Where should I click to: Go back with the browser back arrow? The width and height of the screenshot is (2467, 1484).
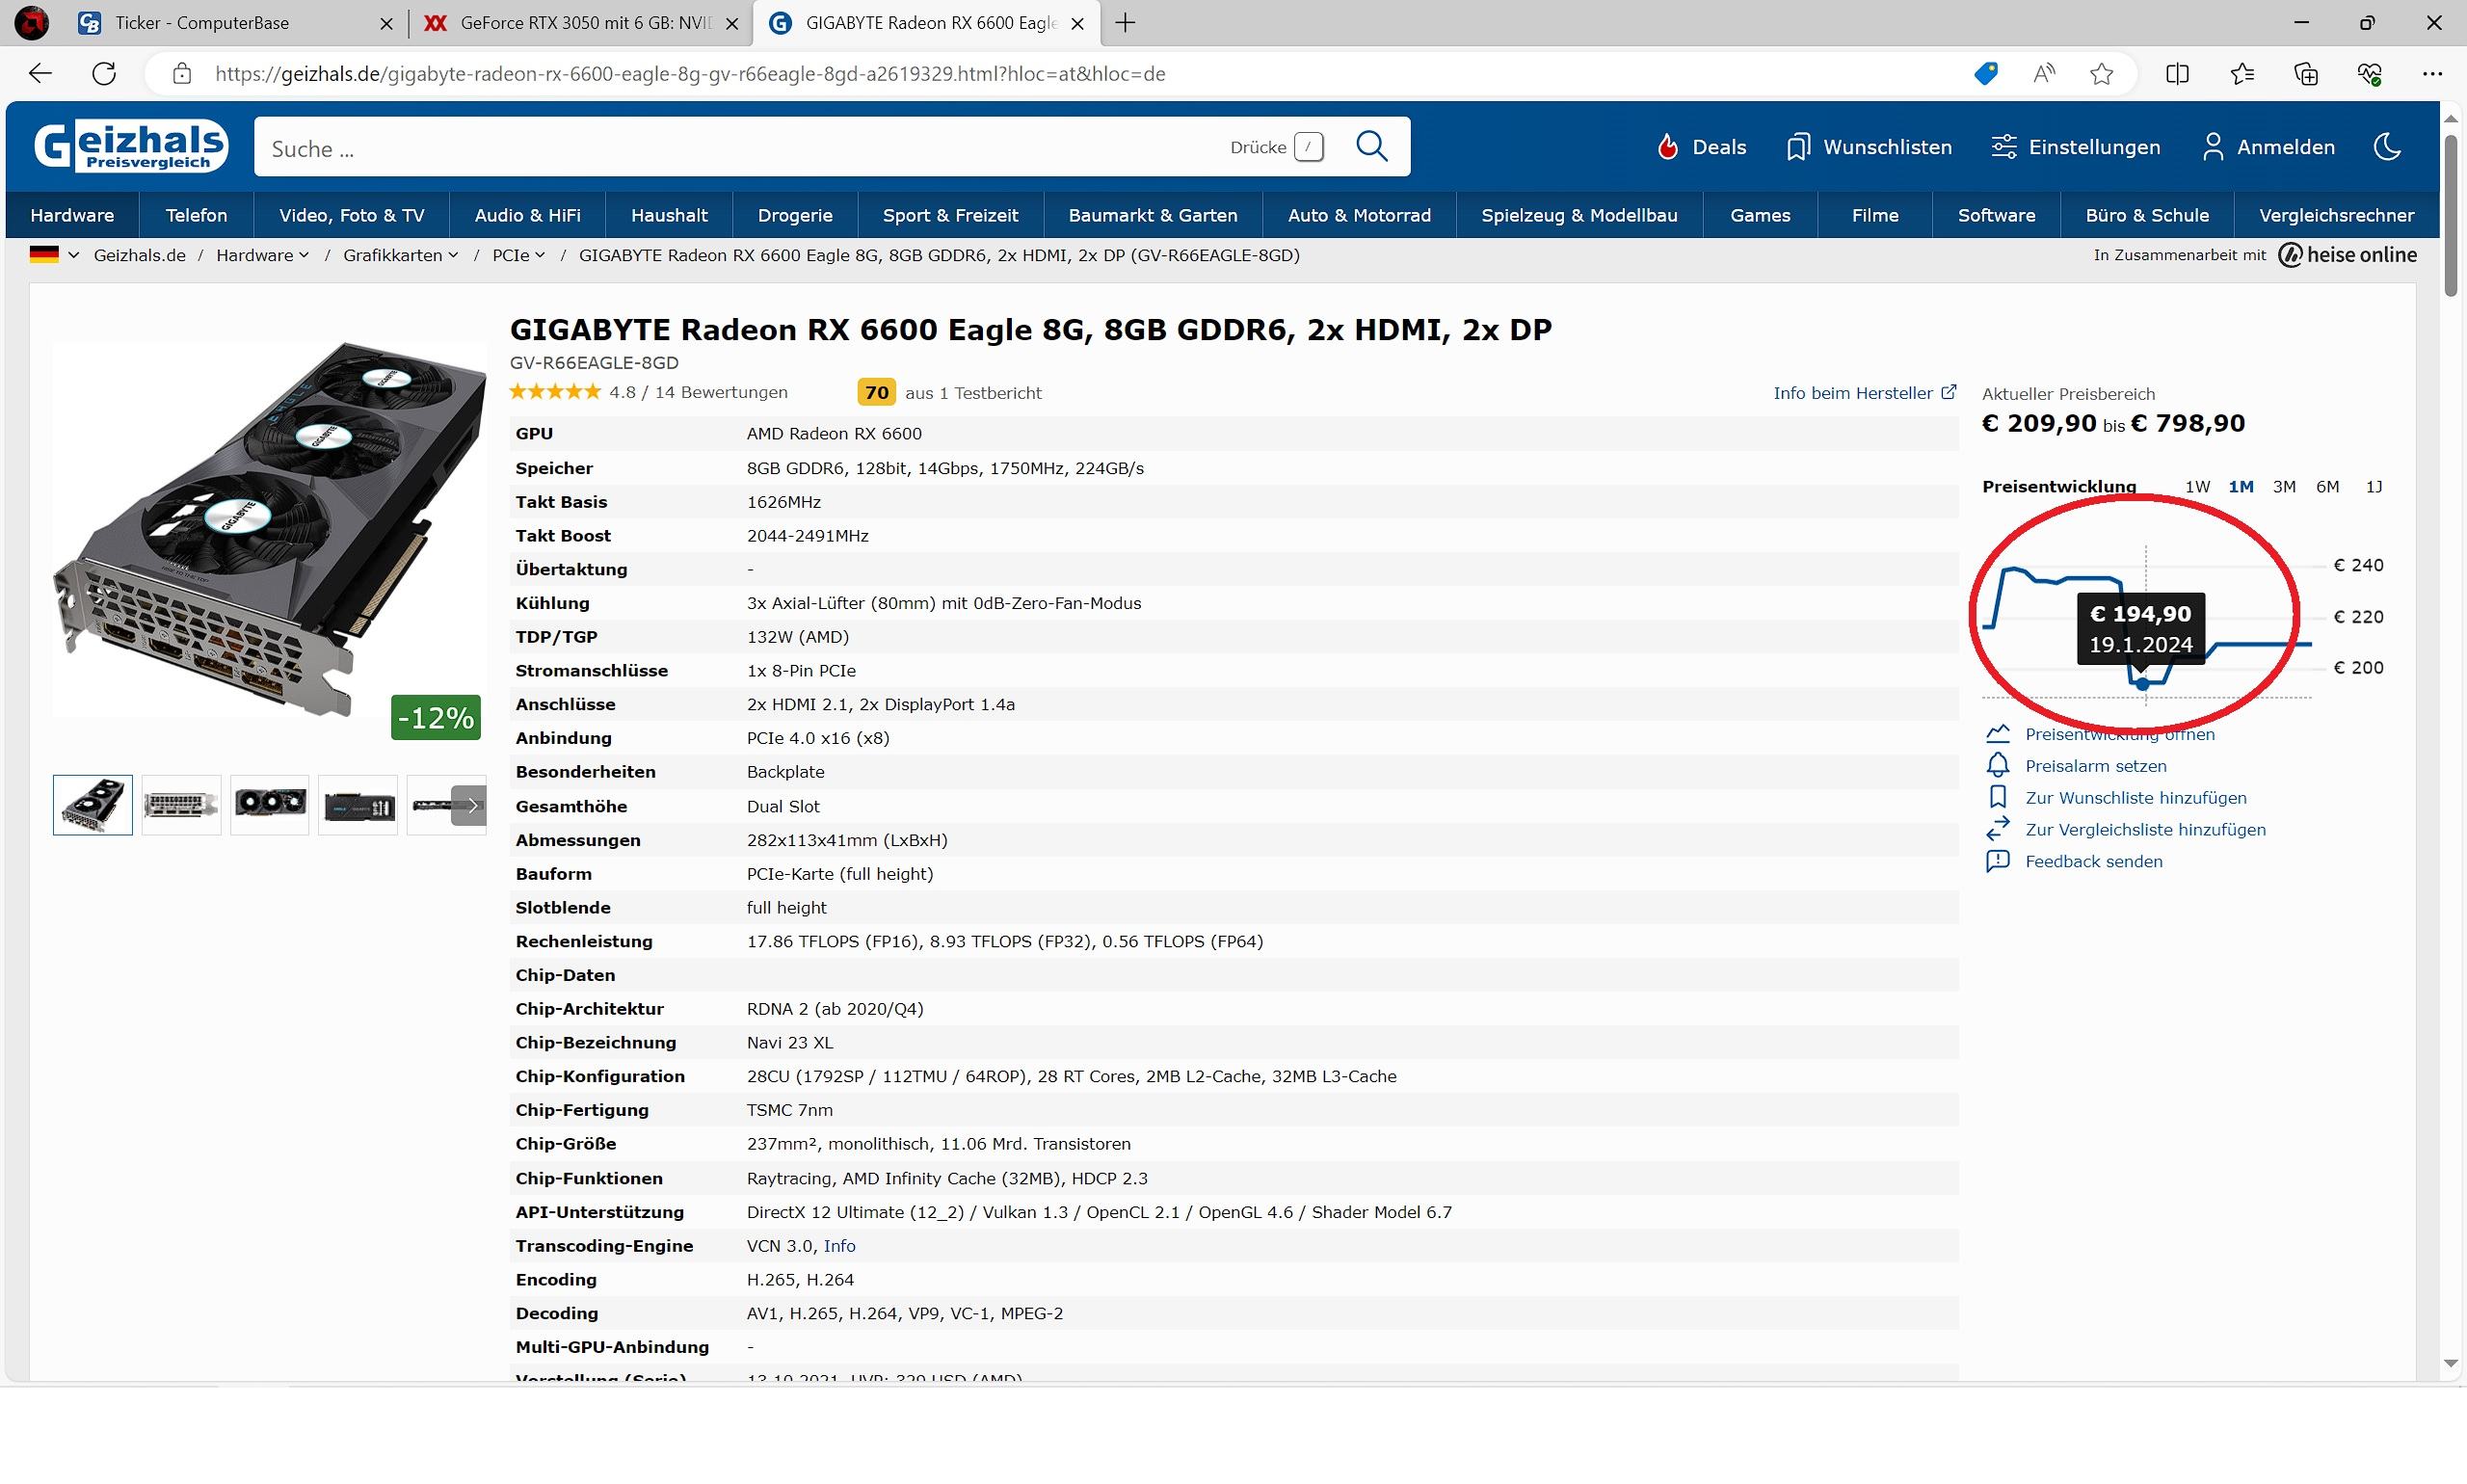tap(40, 73)
